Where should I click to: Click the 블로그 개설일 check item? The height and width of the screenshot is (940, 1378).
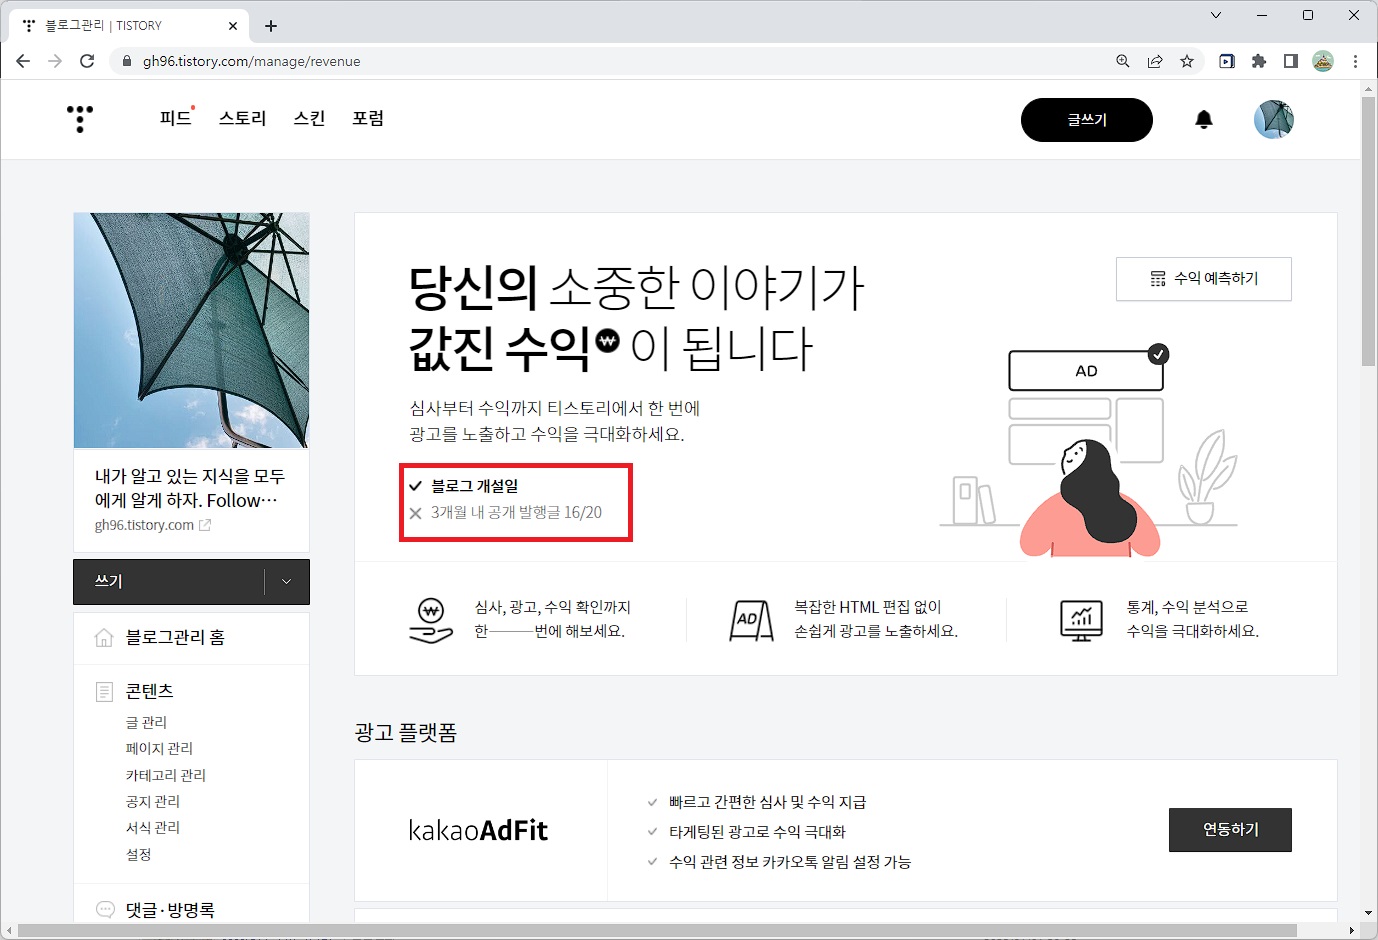(x=464, y=486)
